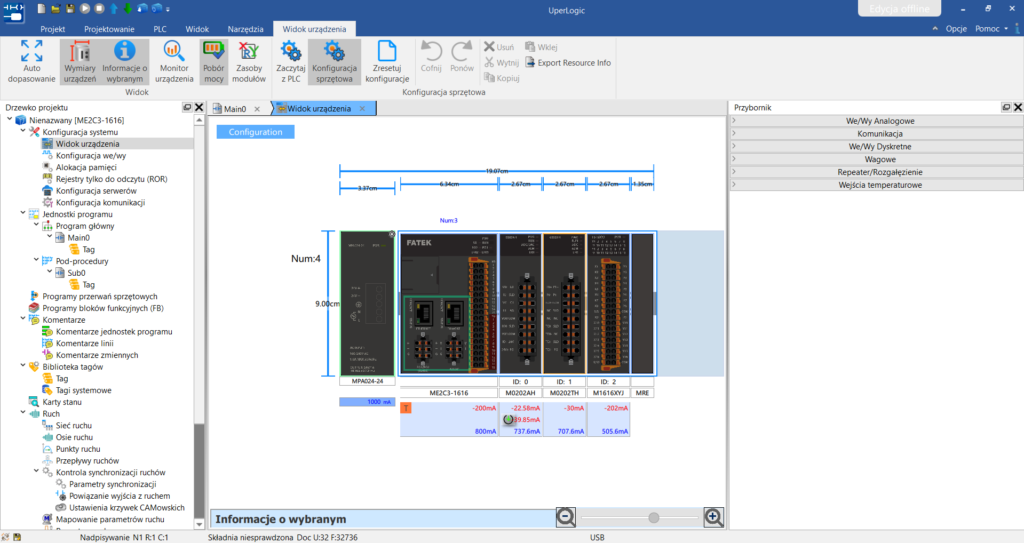The width and height of the screenshot is (1024, 543).
Task: Select the M0202AH module image
Action: click(520, 303)
